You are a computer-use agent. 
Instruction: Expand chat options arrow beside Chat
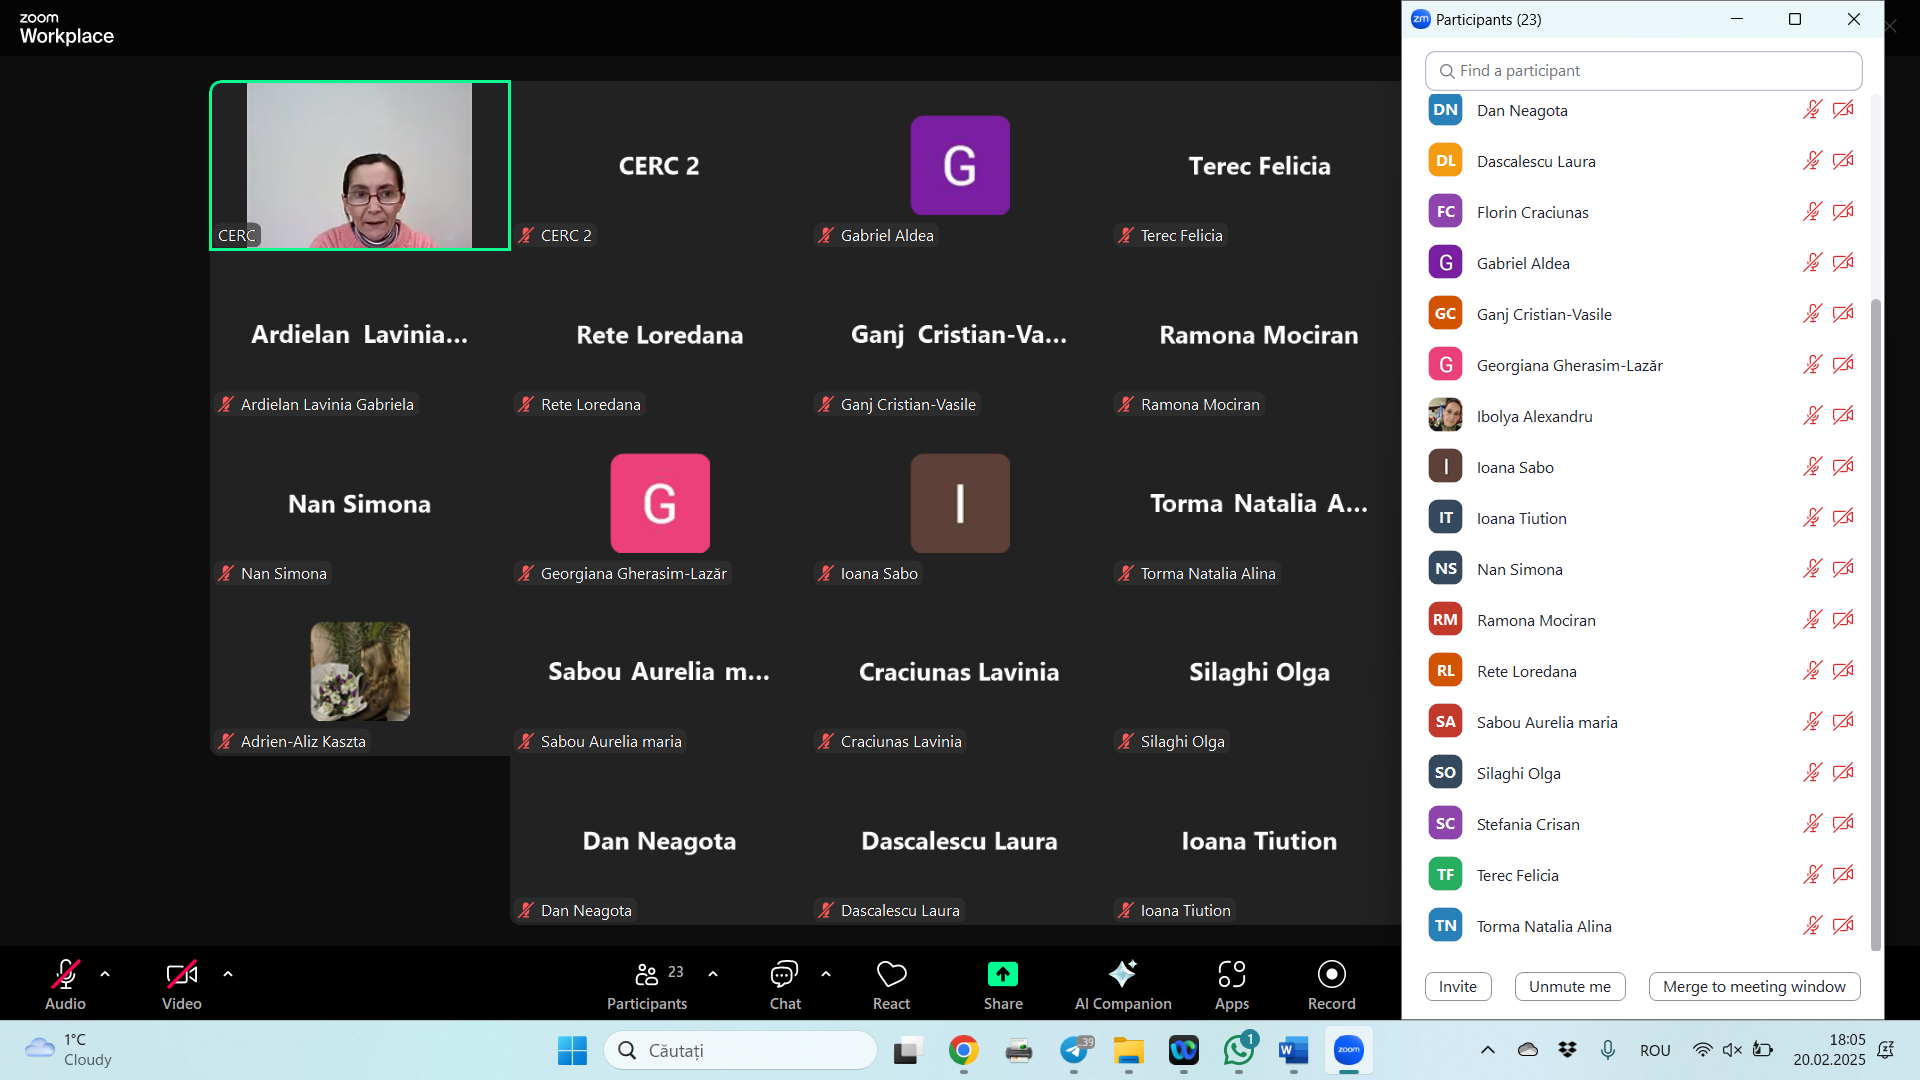tap(826, 974)
